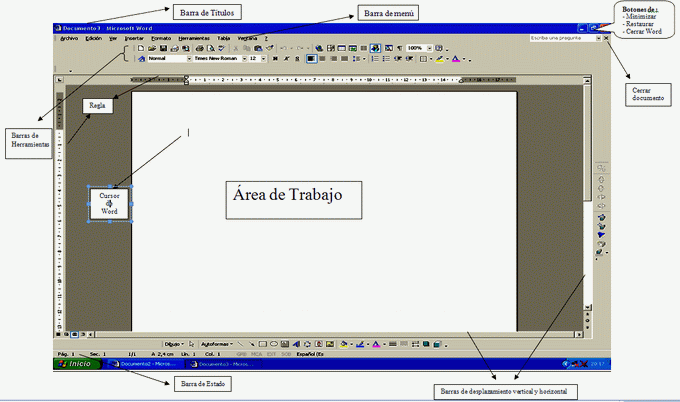Decrease the paragraph indent
Viewport: 680px width, 402px height.
click(x=397, y=59)
